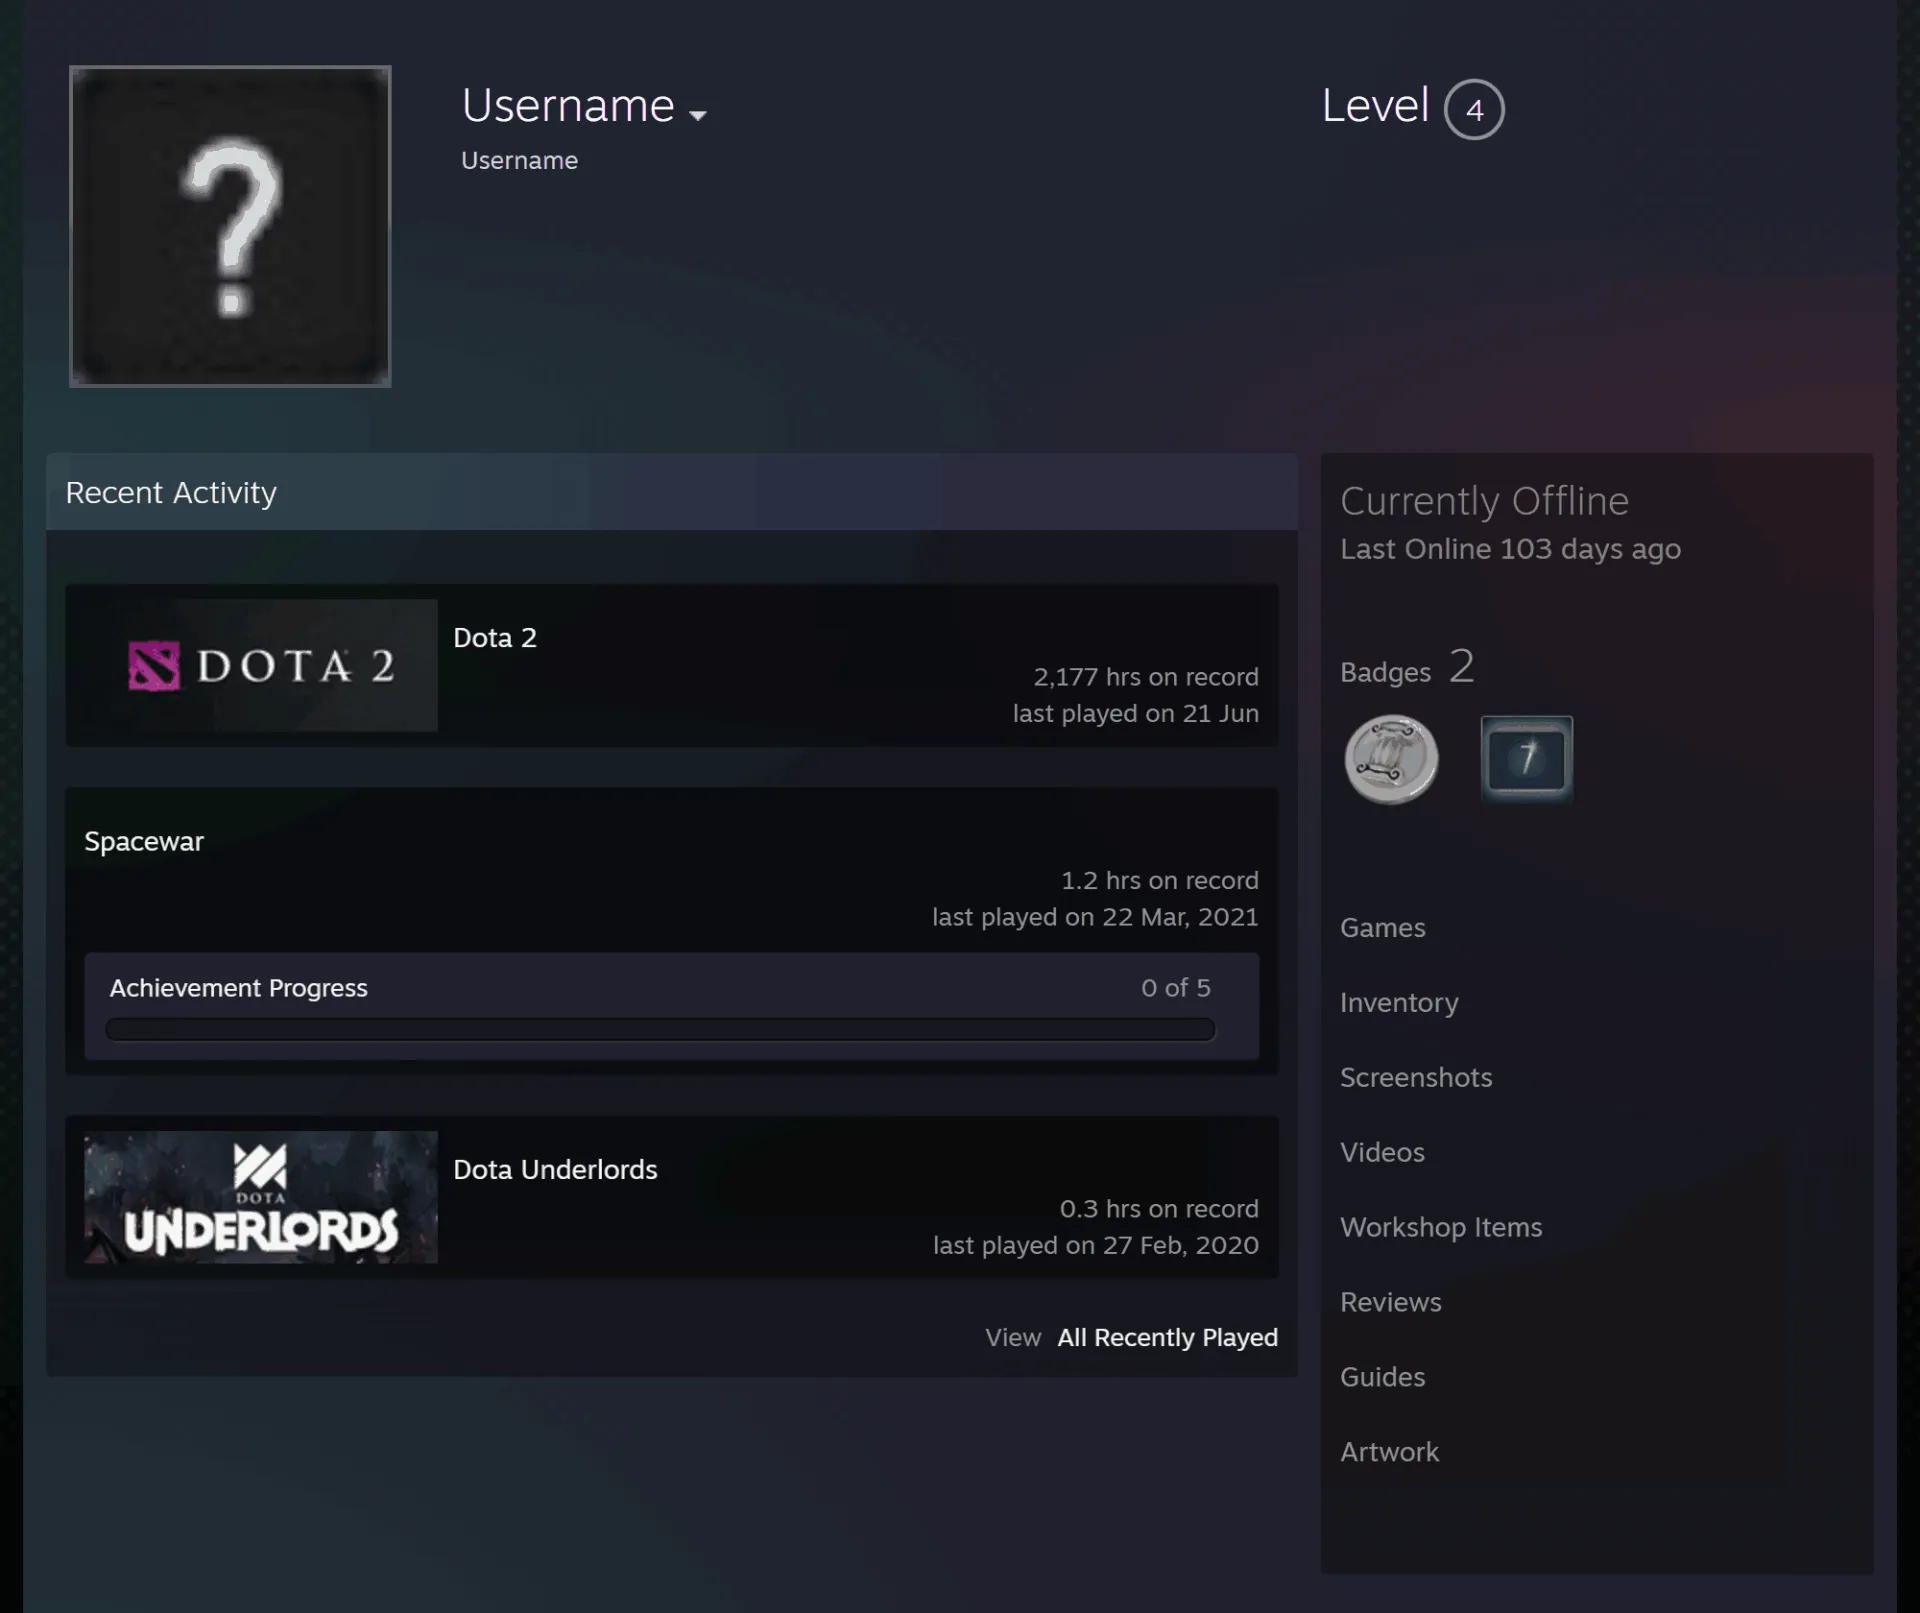Open Workshop Items
Screen dimensions: 1920x1613
[x=1441, y=1228]
